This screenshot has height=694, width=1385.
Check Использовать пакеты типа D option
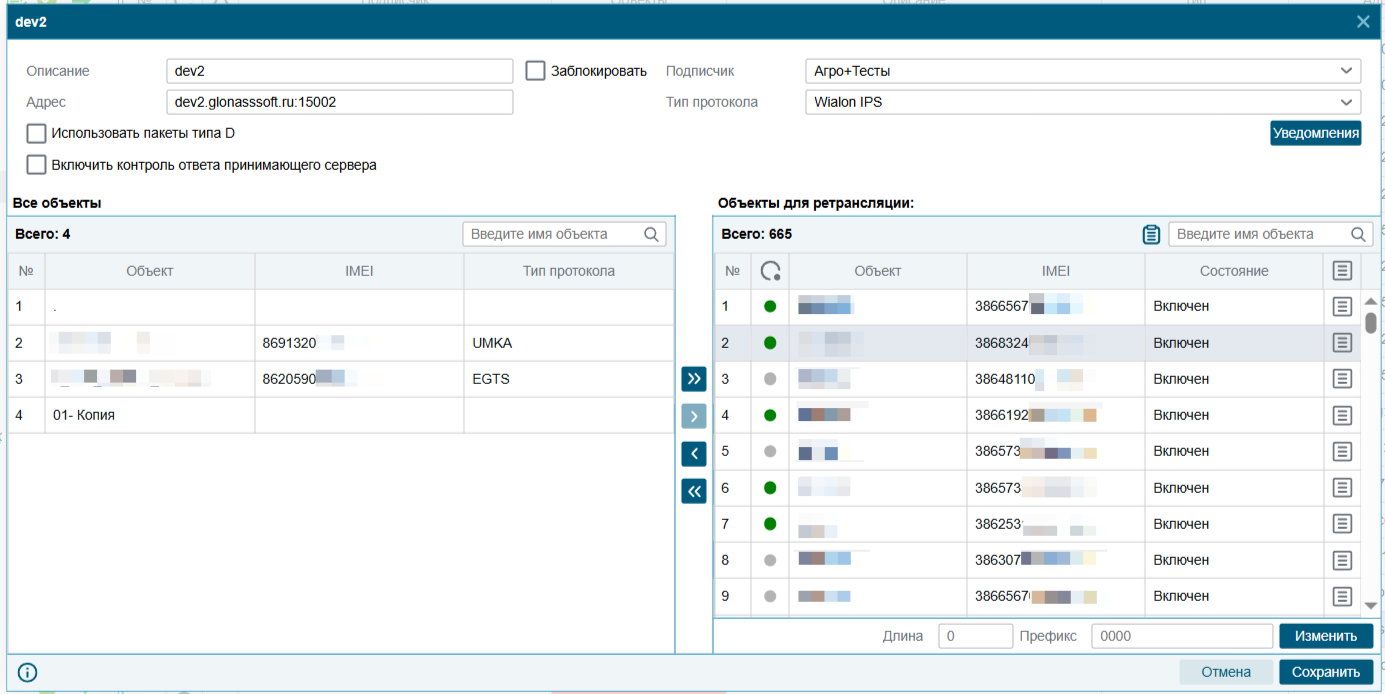(x=37, y=133)
